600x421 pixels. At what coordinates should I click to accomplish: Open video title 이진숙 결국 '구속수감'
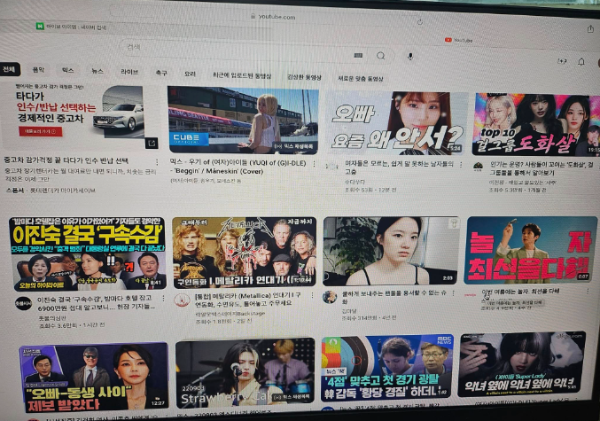(x=96, y=302)
